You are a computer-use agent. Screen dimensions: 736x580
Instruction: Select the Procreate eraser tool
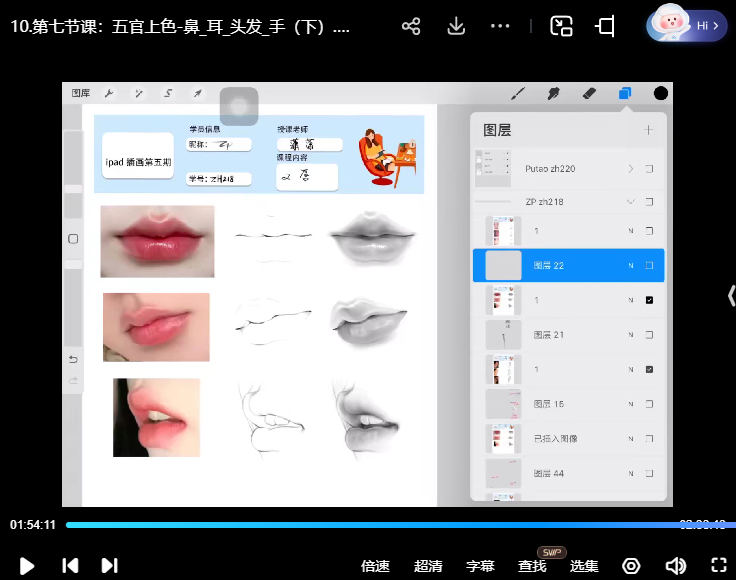pyautogui.click(x=588, y=93)
